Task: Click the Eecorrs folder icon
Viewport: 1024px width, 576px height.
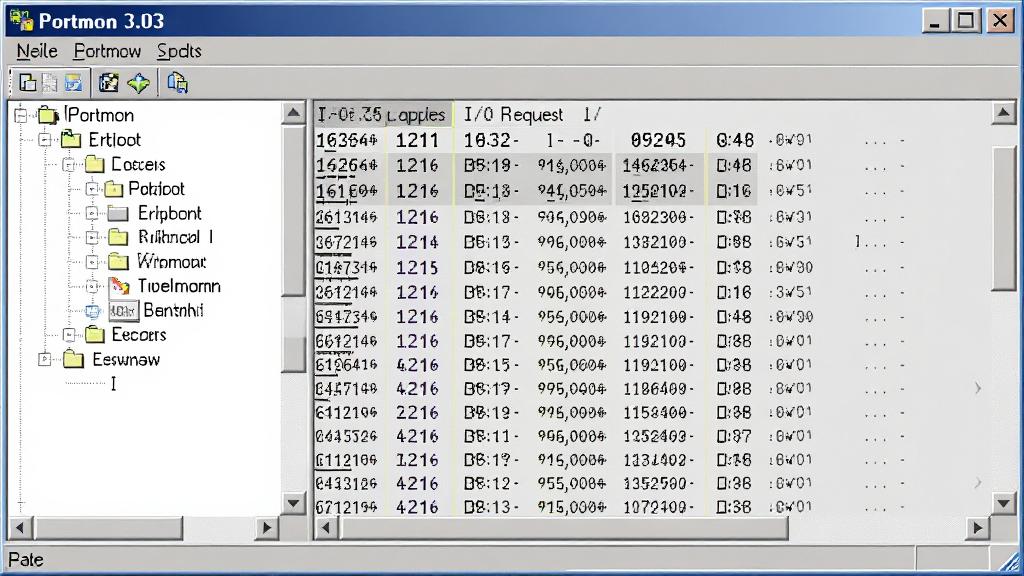Action: (95, 335)
